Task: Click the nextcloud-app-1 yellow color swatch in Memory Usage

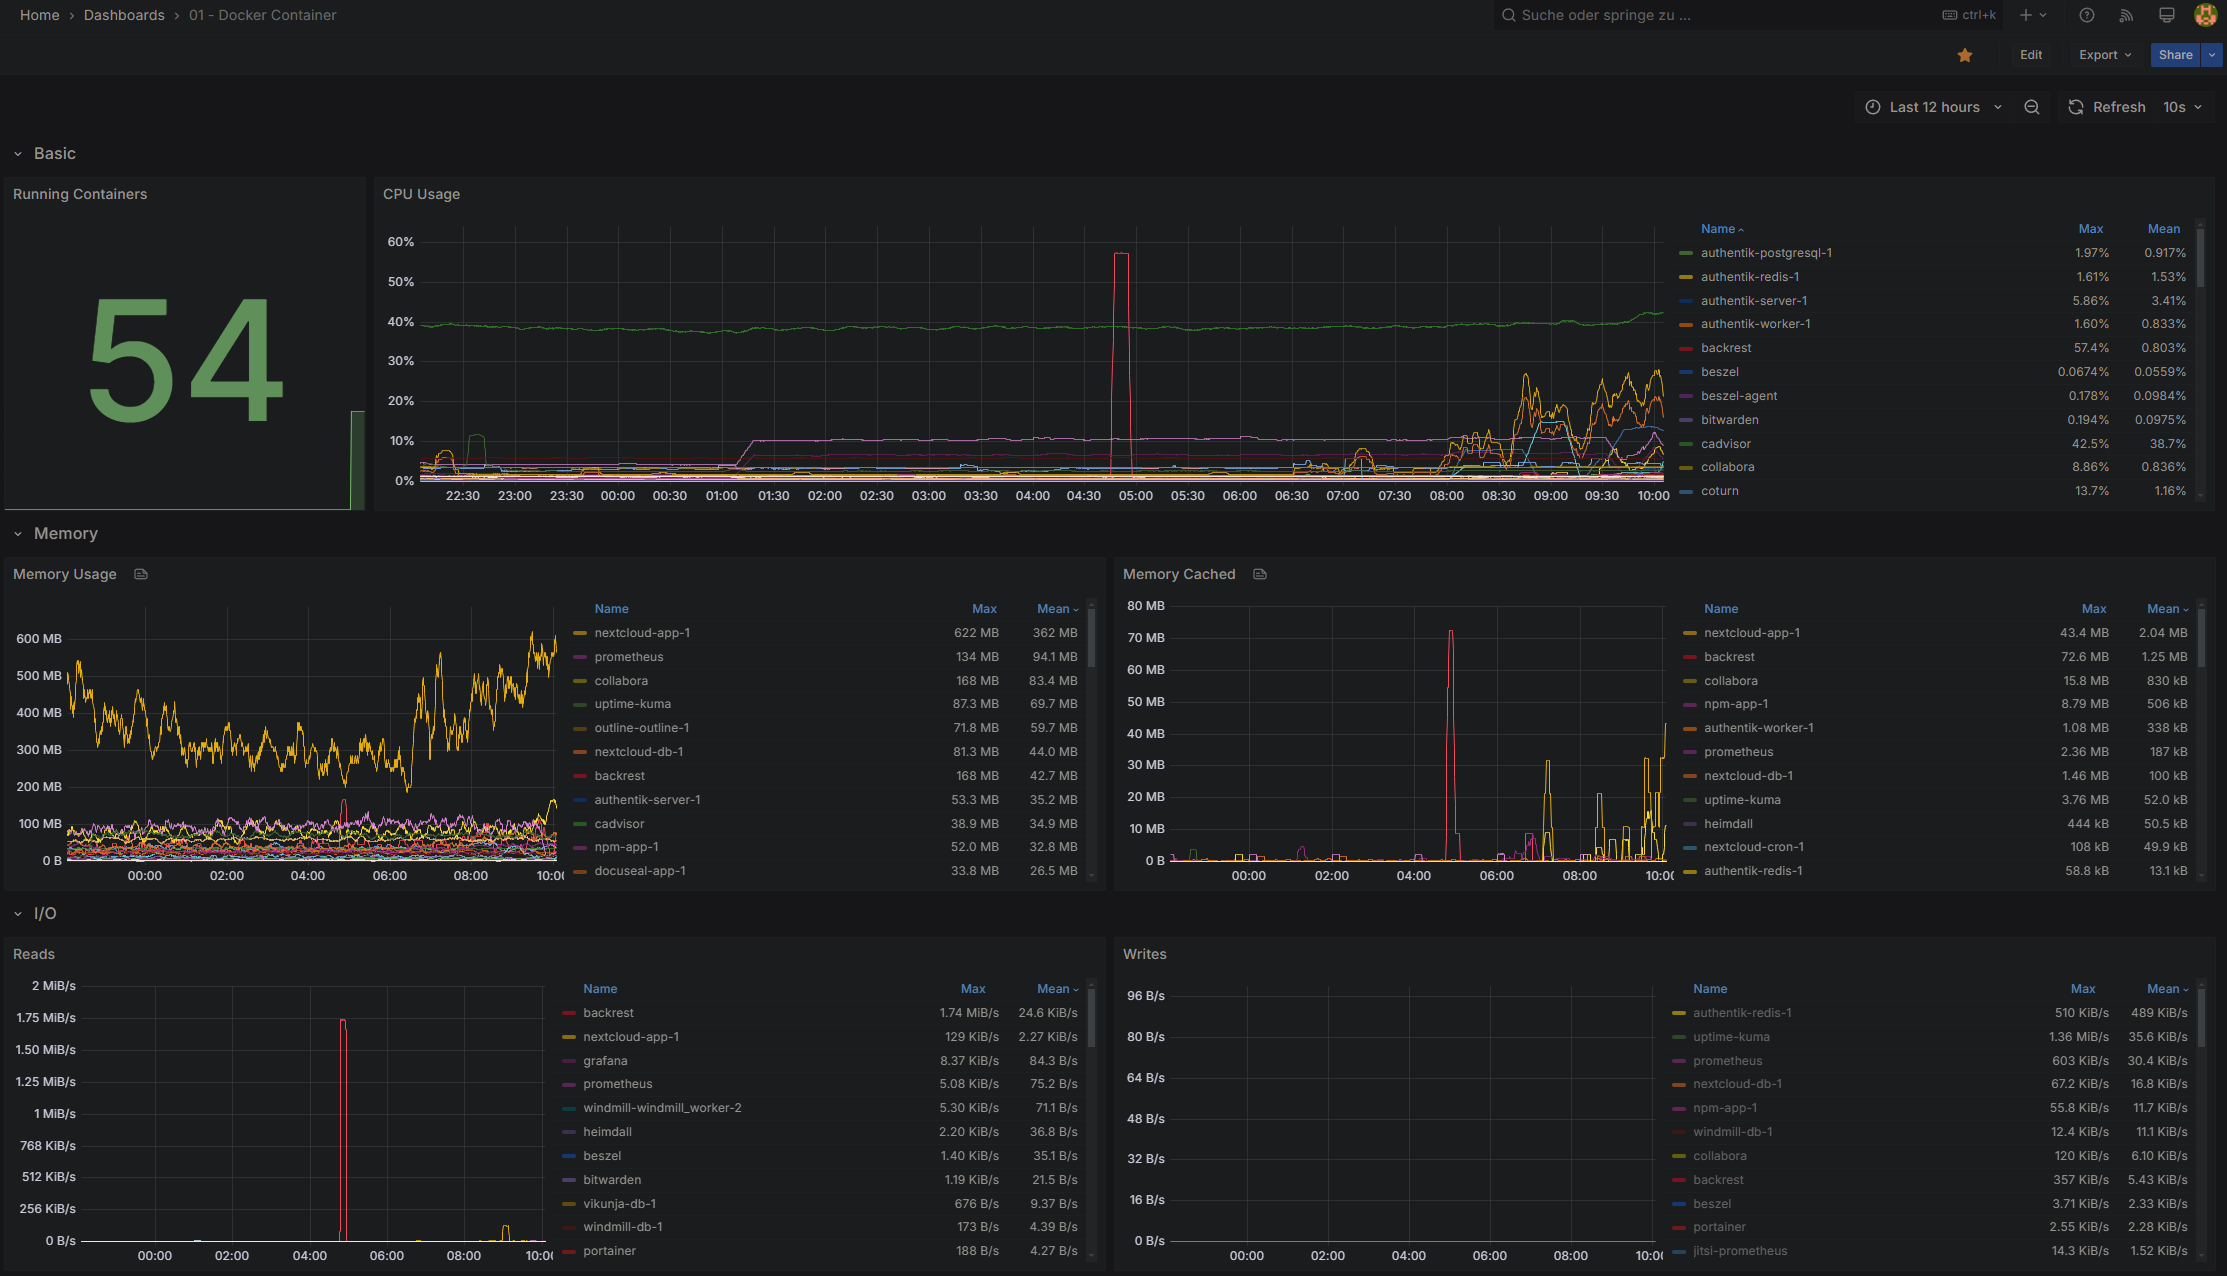Action: point(580,633)
